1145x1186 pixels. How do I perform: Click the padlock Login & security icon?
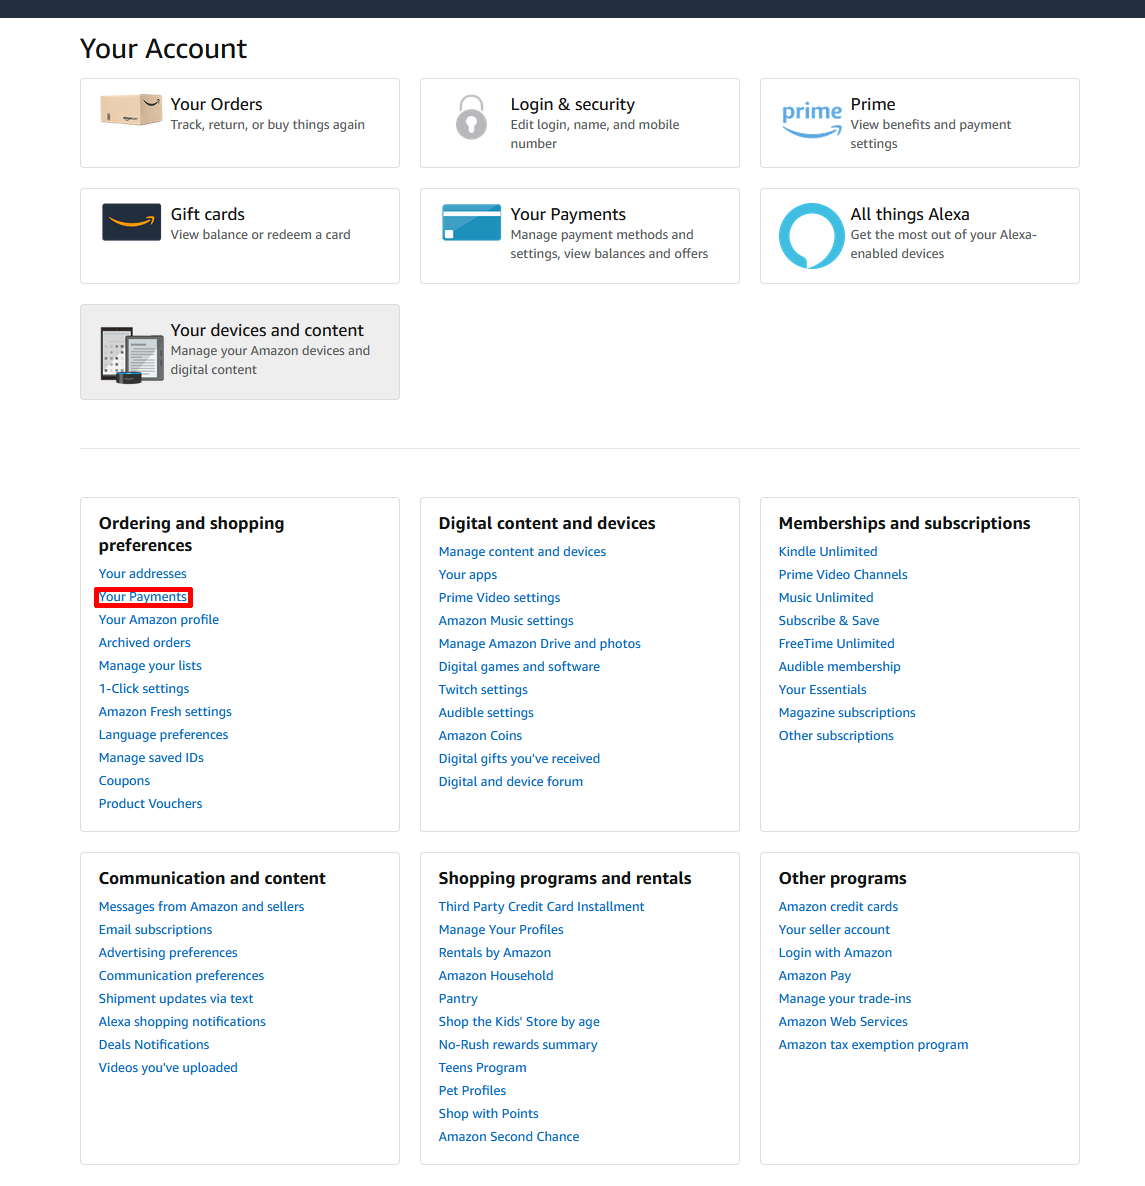coord(471,117)
